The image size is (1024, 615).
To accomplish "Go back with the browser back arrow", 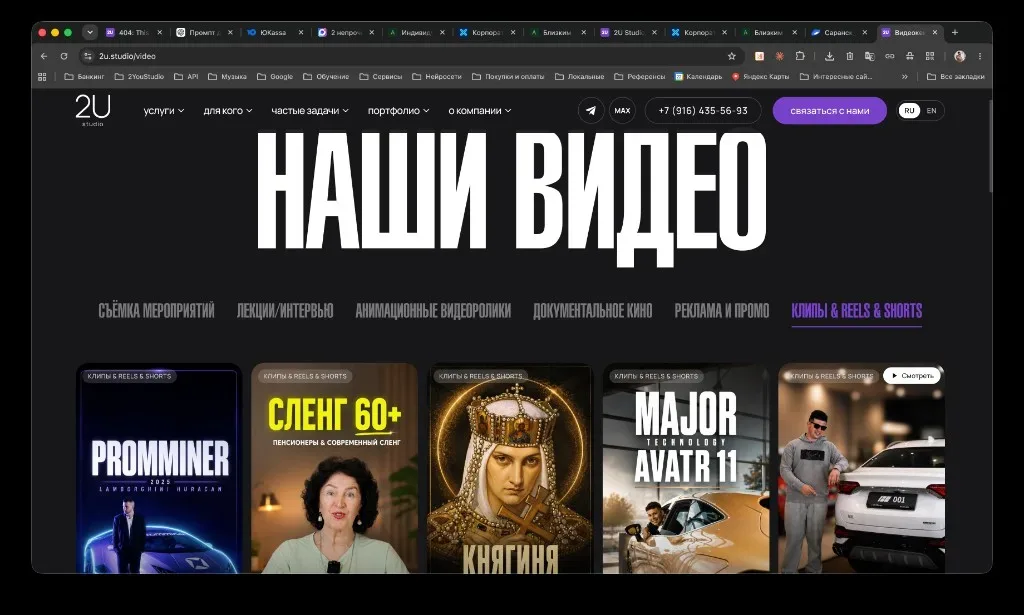I will click(44, 56).
